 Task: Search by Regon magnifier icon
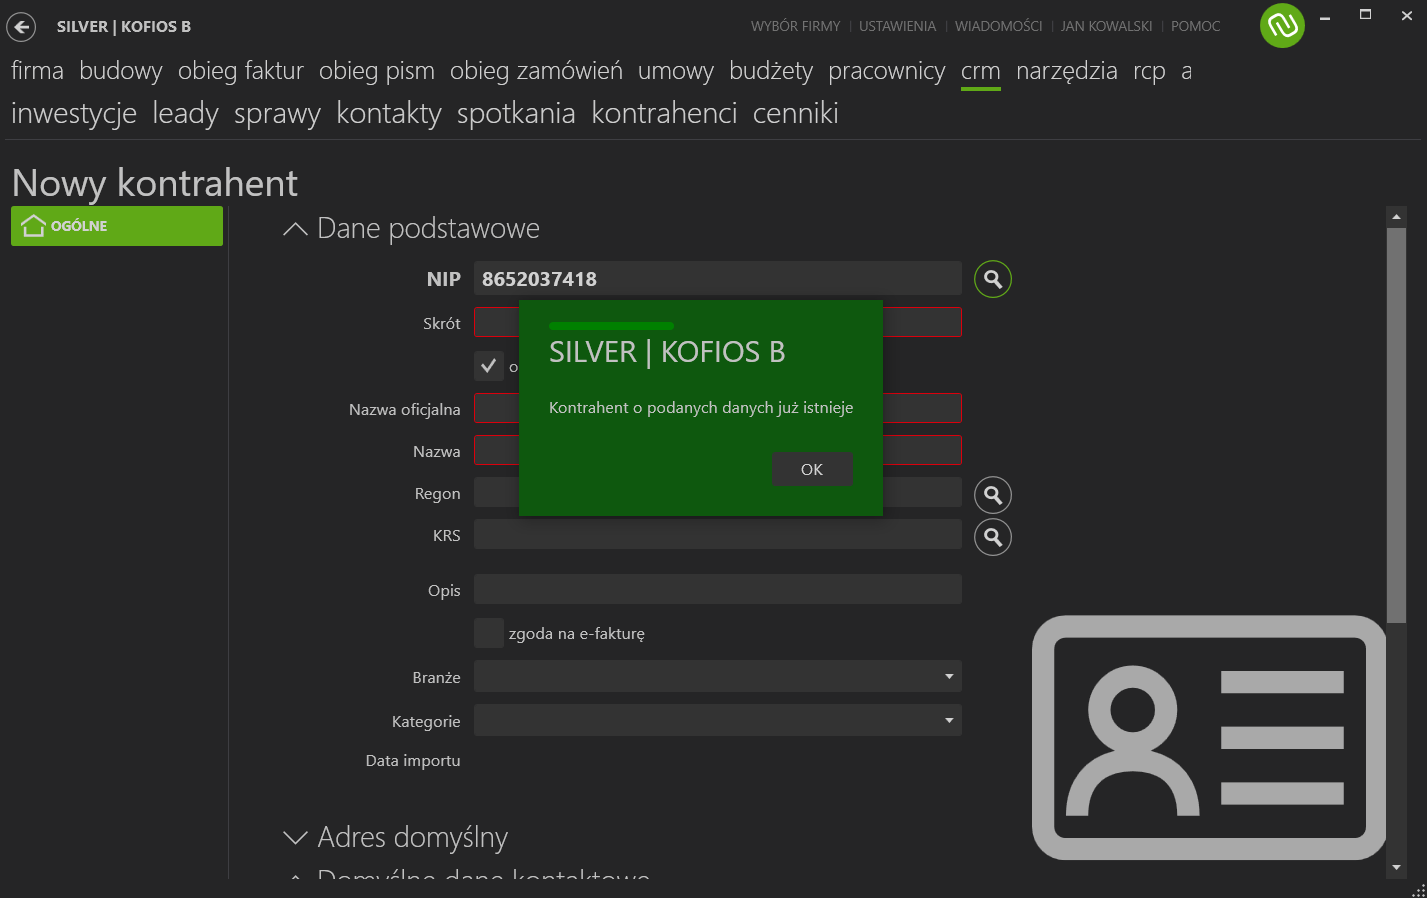click(993, 495)
